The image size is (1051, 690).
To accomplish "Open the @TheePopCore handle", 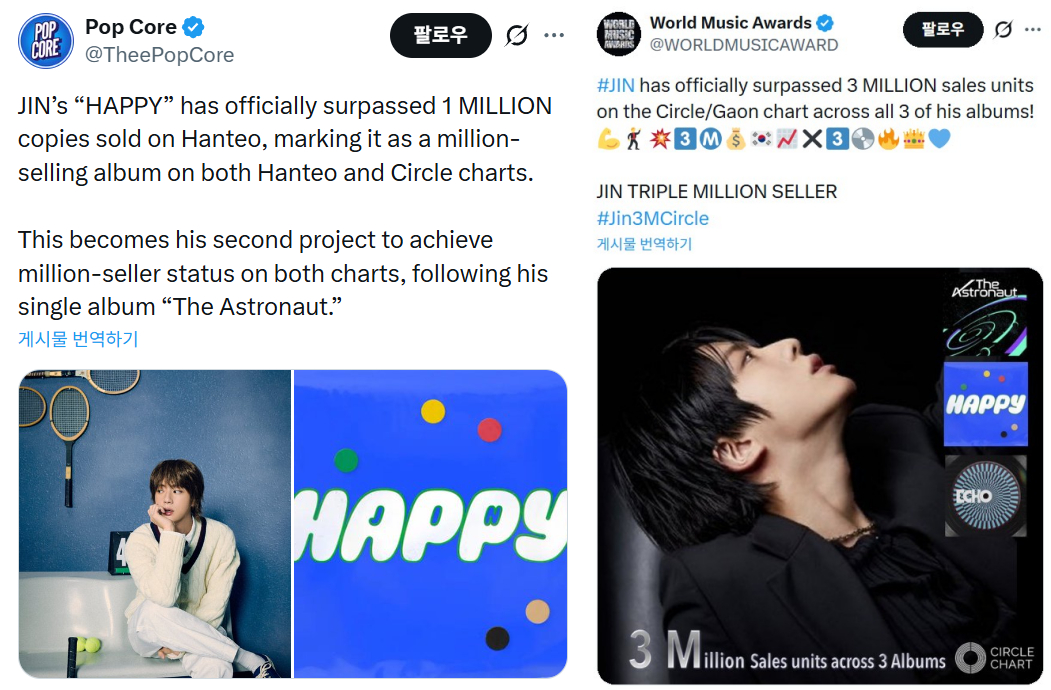I will tap(160, 55).
